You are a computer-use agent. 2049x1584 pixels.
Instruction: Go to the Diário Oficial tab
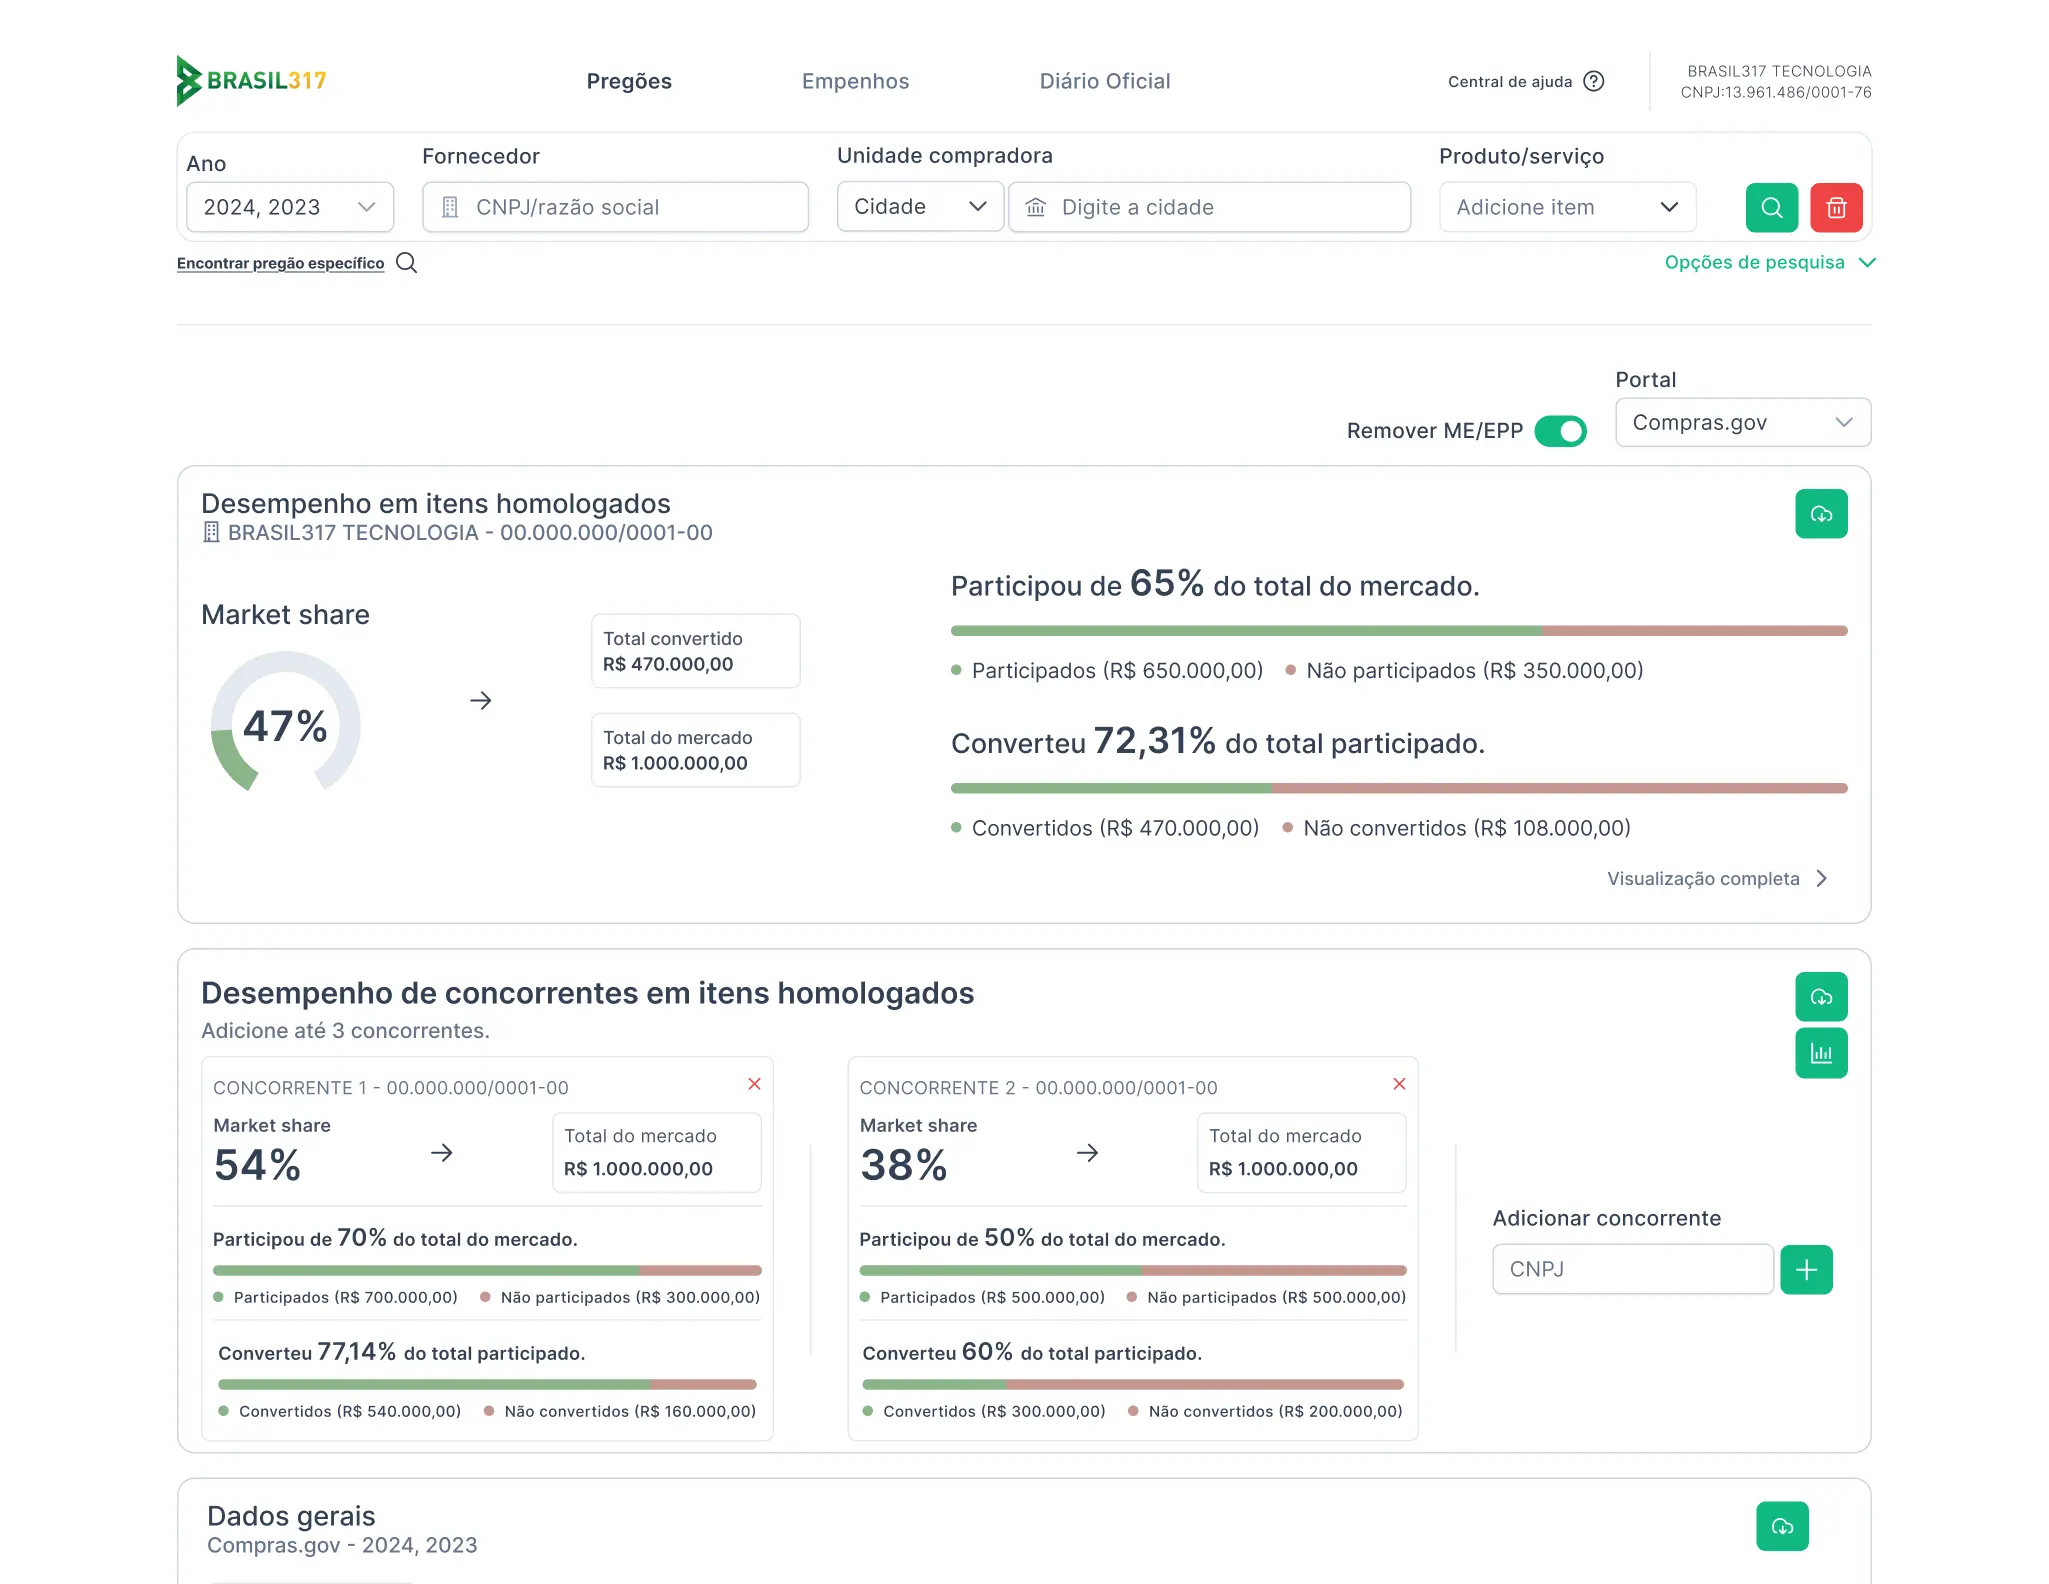1104,81
